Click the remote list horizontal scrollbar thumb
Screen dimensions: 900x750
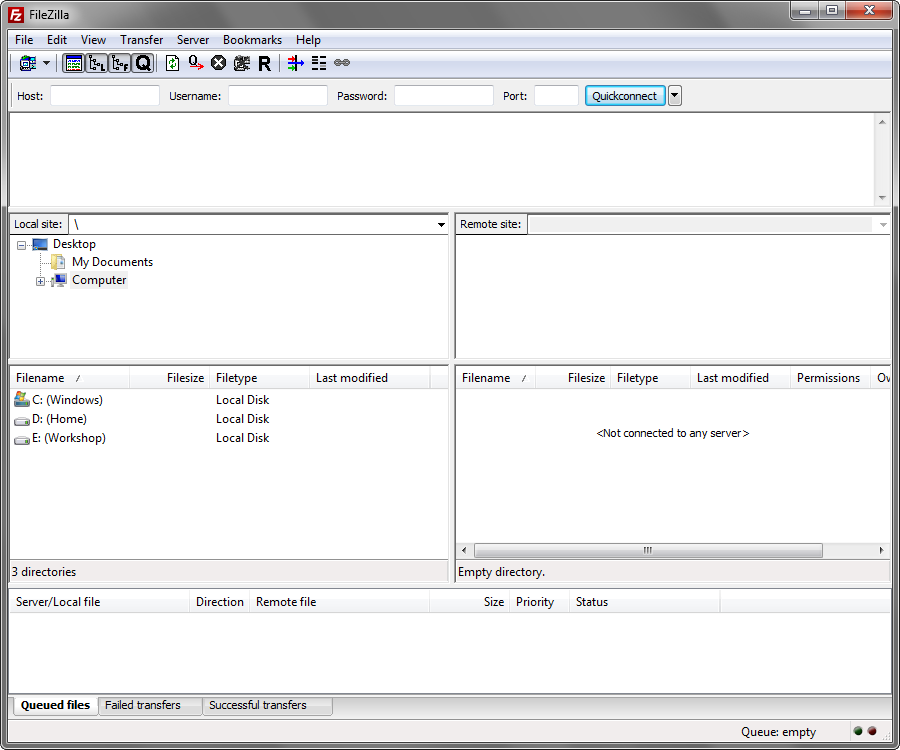coord(648,550)
